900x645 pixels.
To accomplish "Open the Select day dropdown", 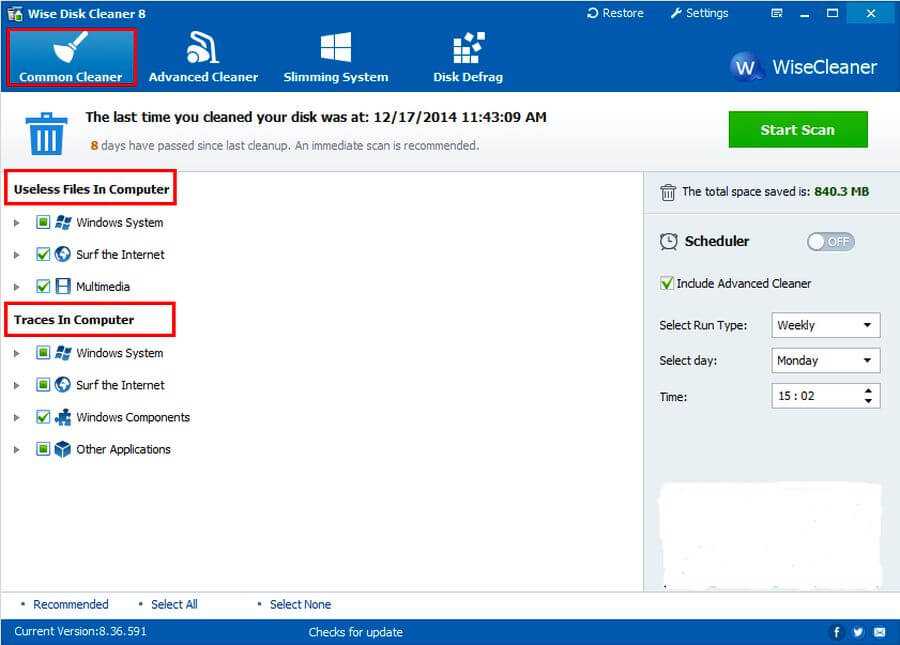I will coord(868,360).
